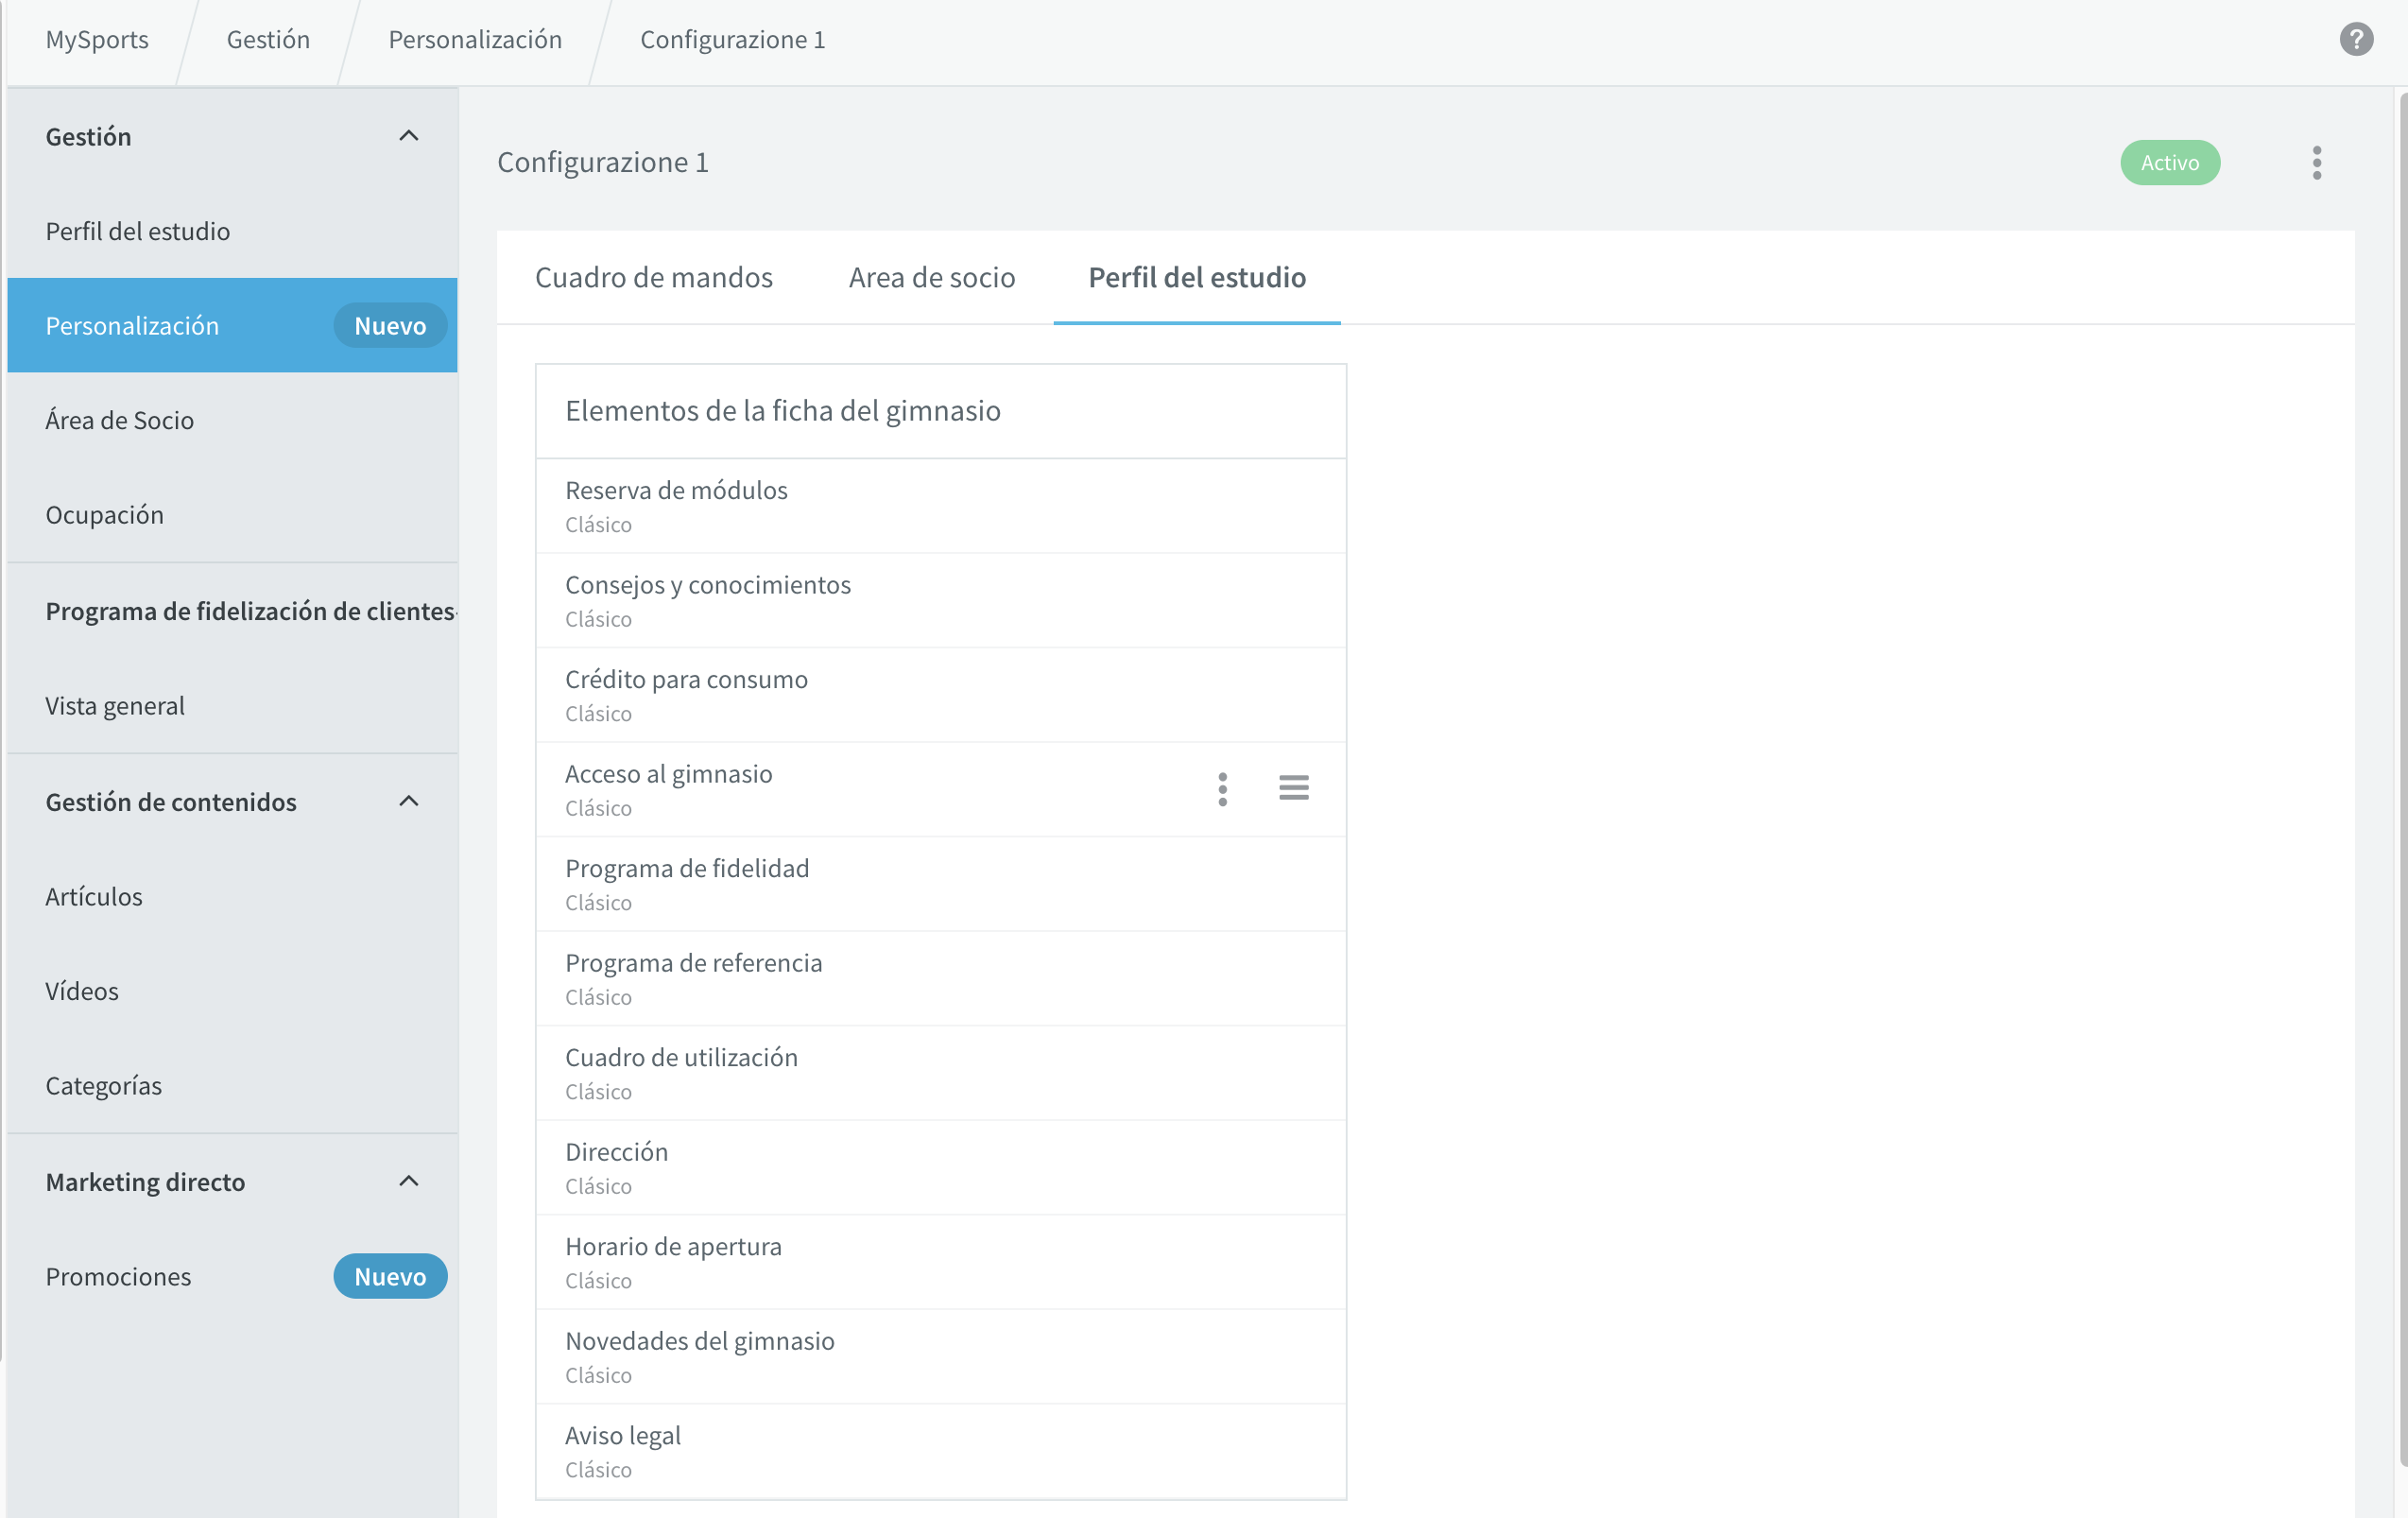Collapse the Marketing directo section
2408x1518 pixels.
pos(408,1181)
